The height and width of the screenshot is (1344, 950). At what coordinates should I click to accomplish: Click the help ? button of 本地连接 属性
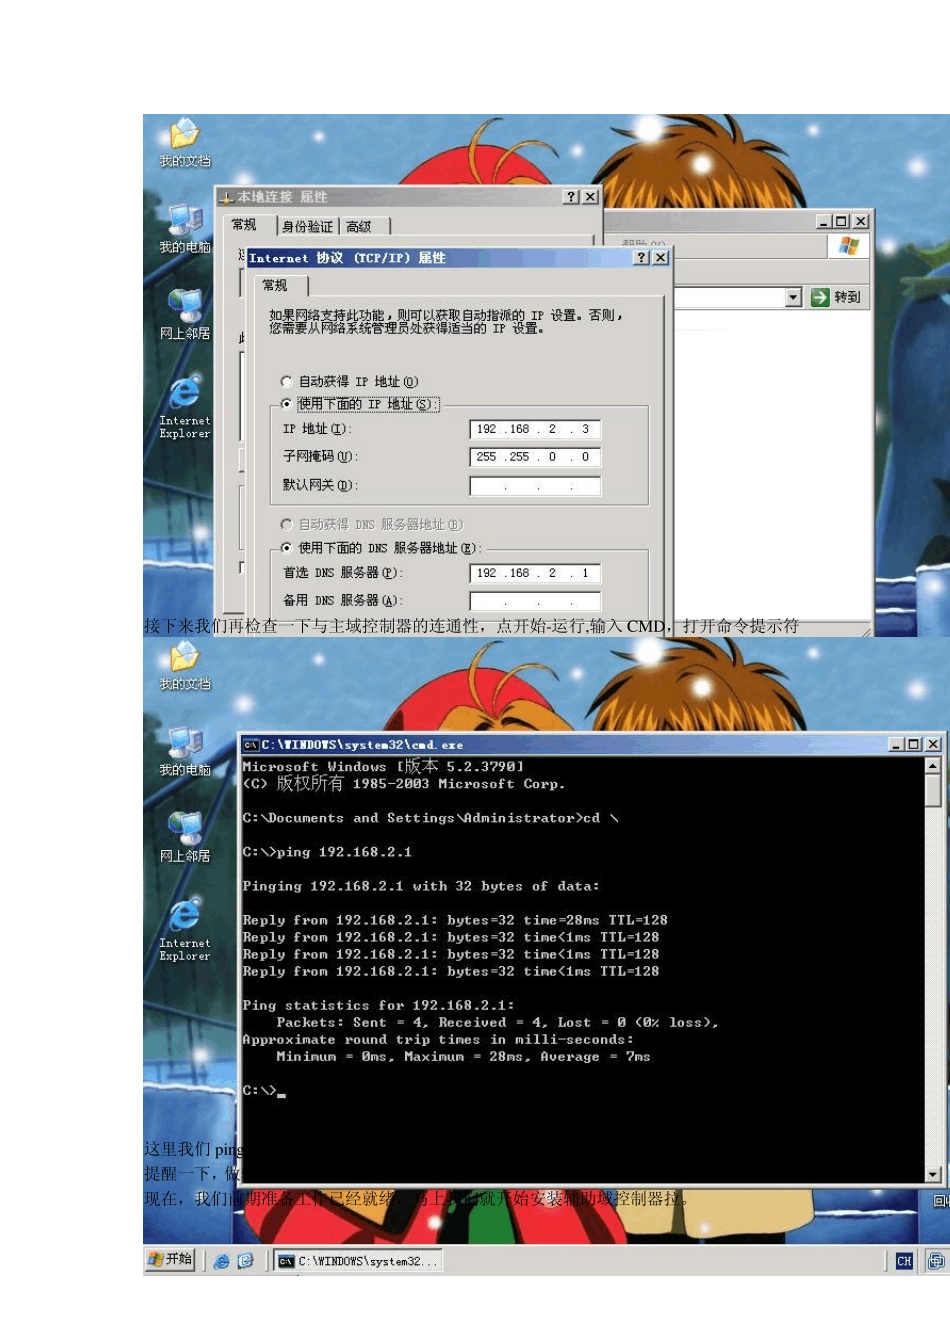(571, 197)
